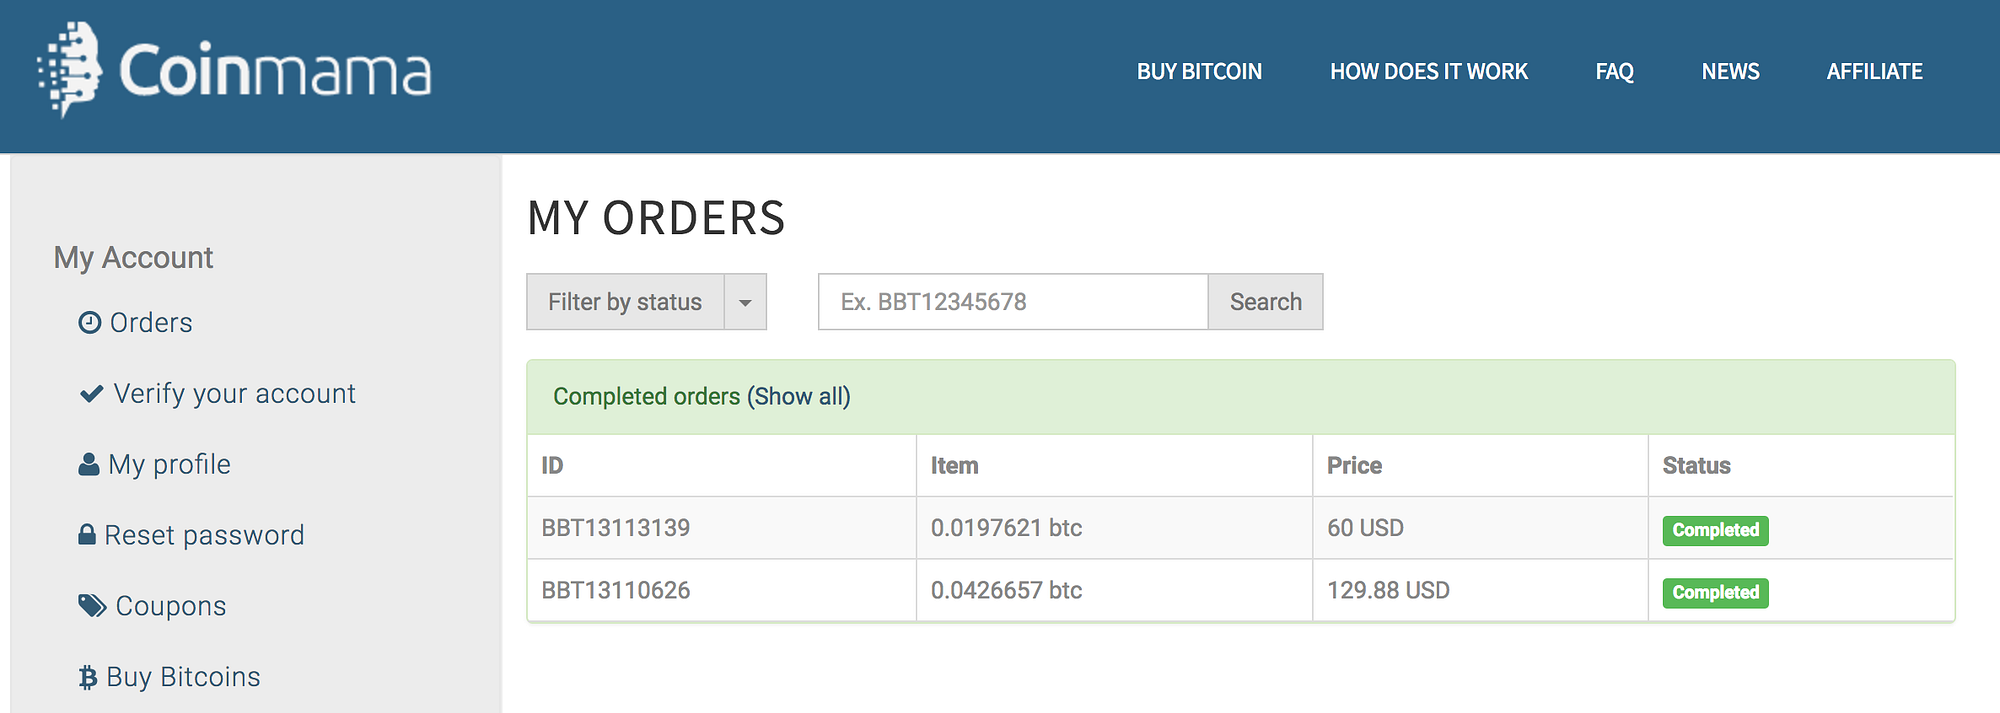Click the tags icon beside Coupons
This screenshot has width=2000, height=713.
coord(92,606)
